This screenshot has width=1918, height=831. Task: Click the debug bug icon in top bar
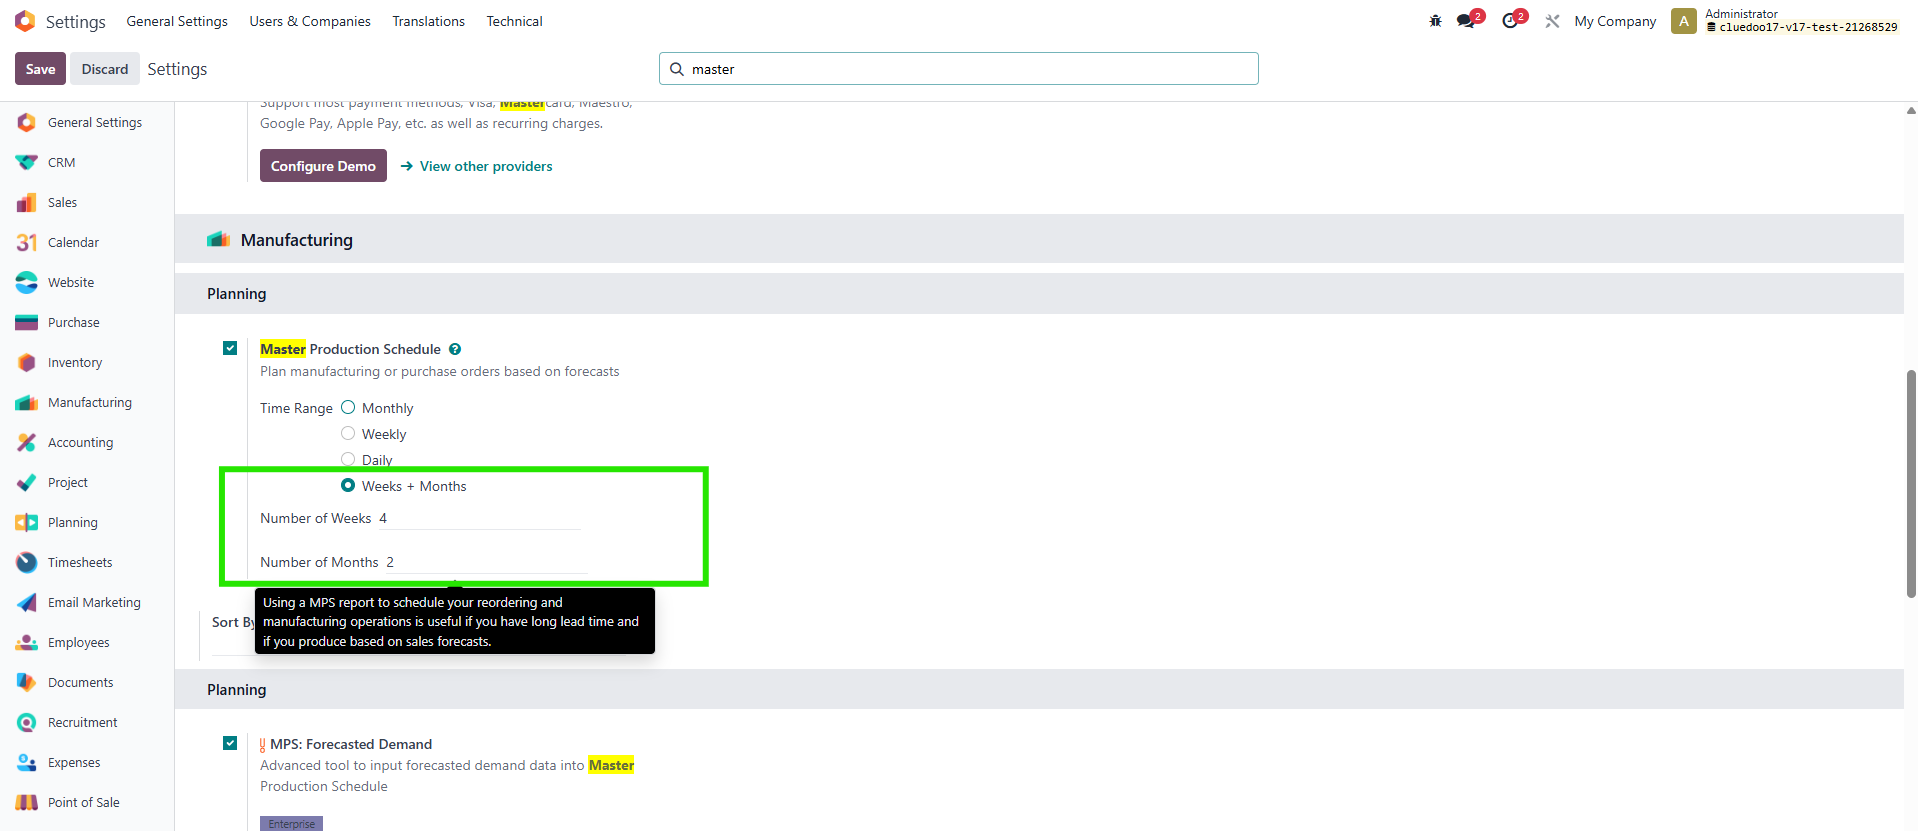pyautogui.click(x=1435, y=21)
